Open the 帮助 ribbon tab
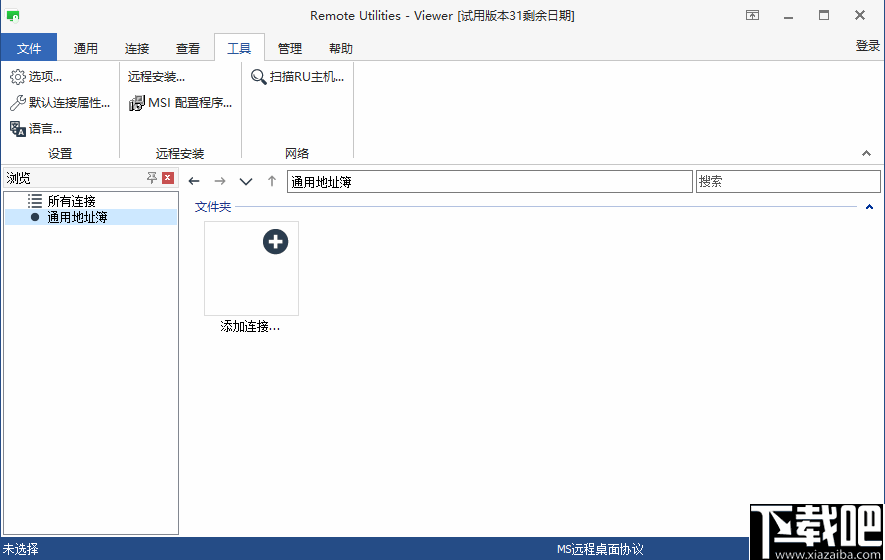The height and width of the screenshot is (560, 885). pyautogui.click(x=340, y=48)
